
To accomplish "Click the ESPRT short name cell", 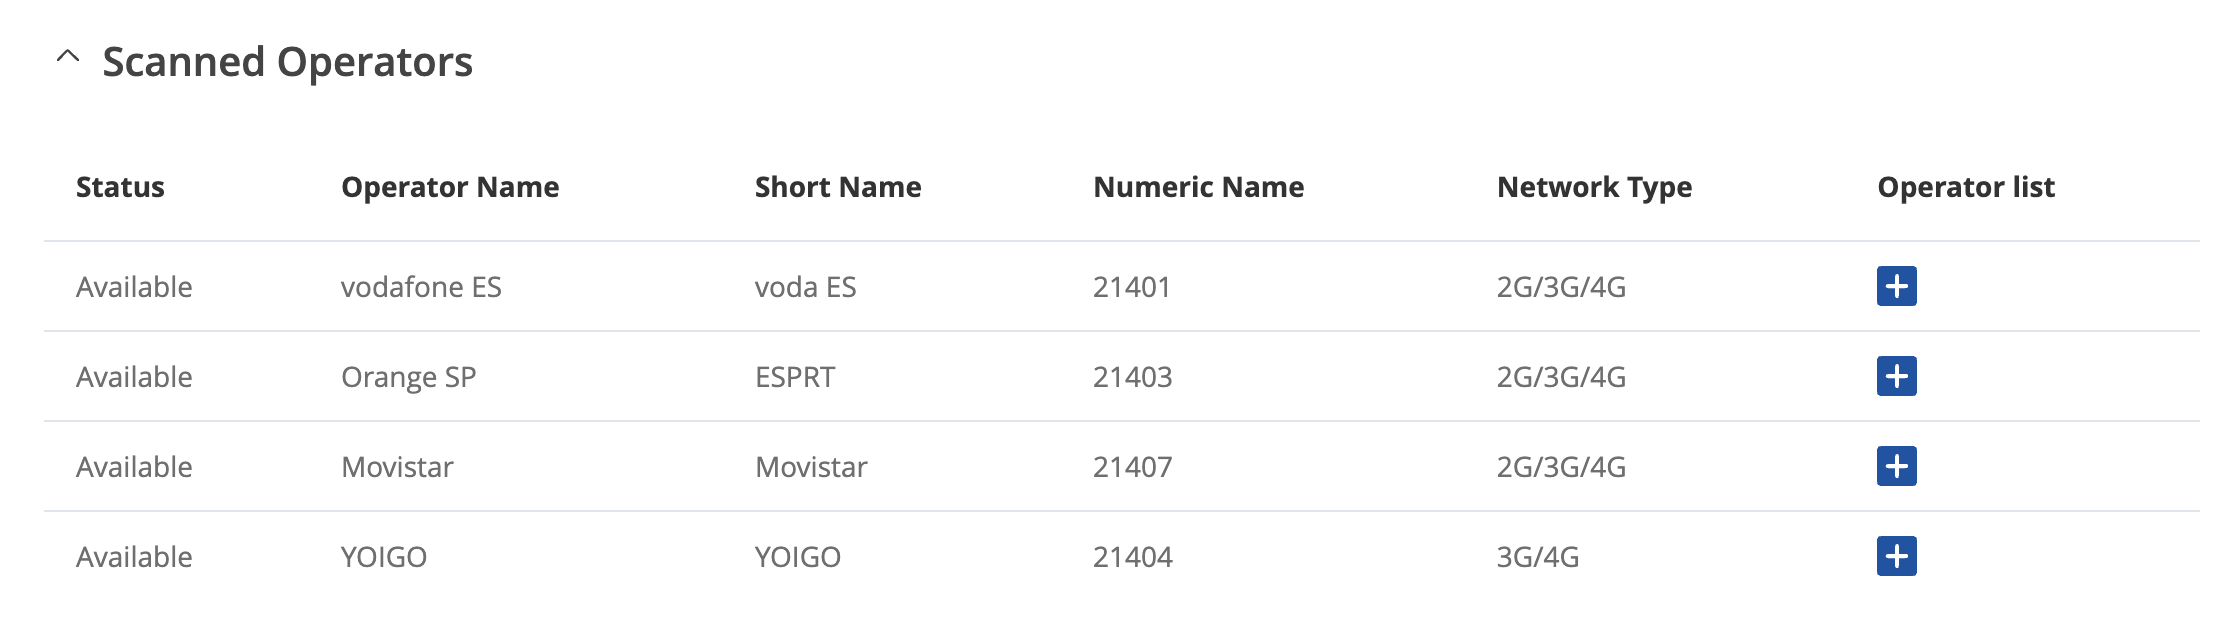I will [795, 377].
